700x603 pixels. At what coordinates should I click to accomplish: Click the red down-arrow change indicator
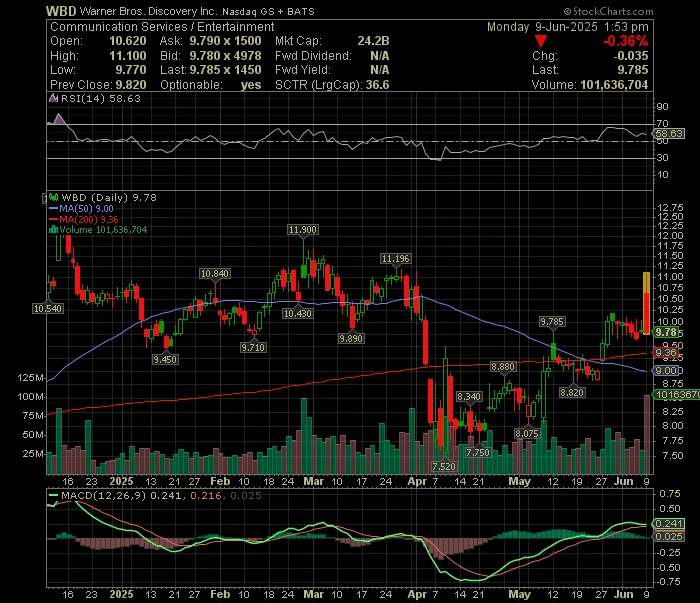point(541,42)
